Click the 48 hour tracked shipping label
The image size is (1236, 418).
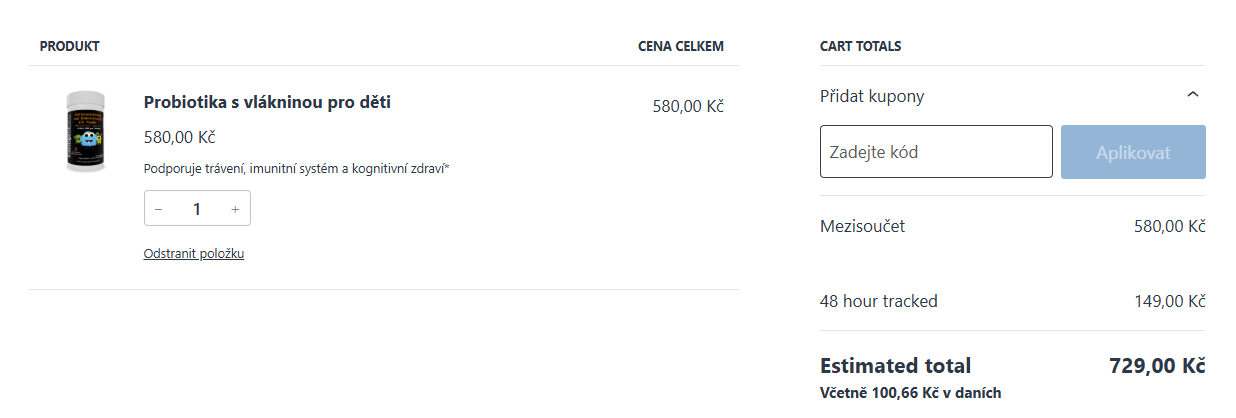tap(878, 301)
